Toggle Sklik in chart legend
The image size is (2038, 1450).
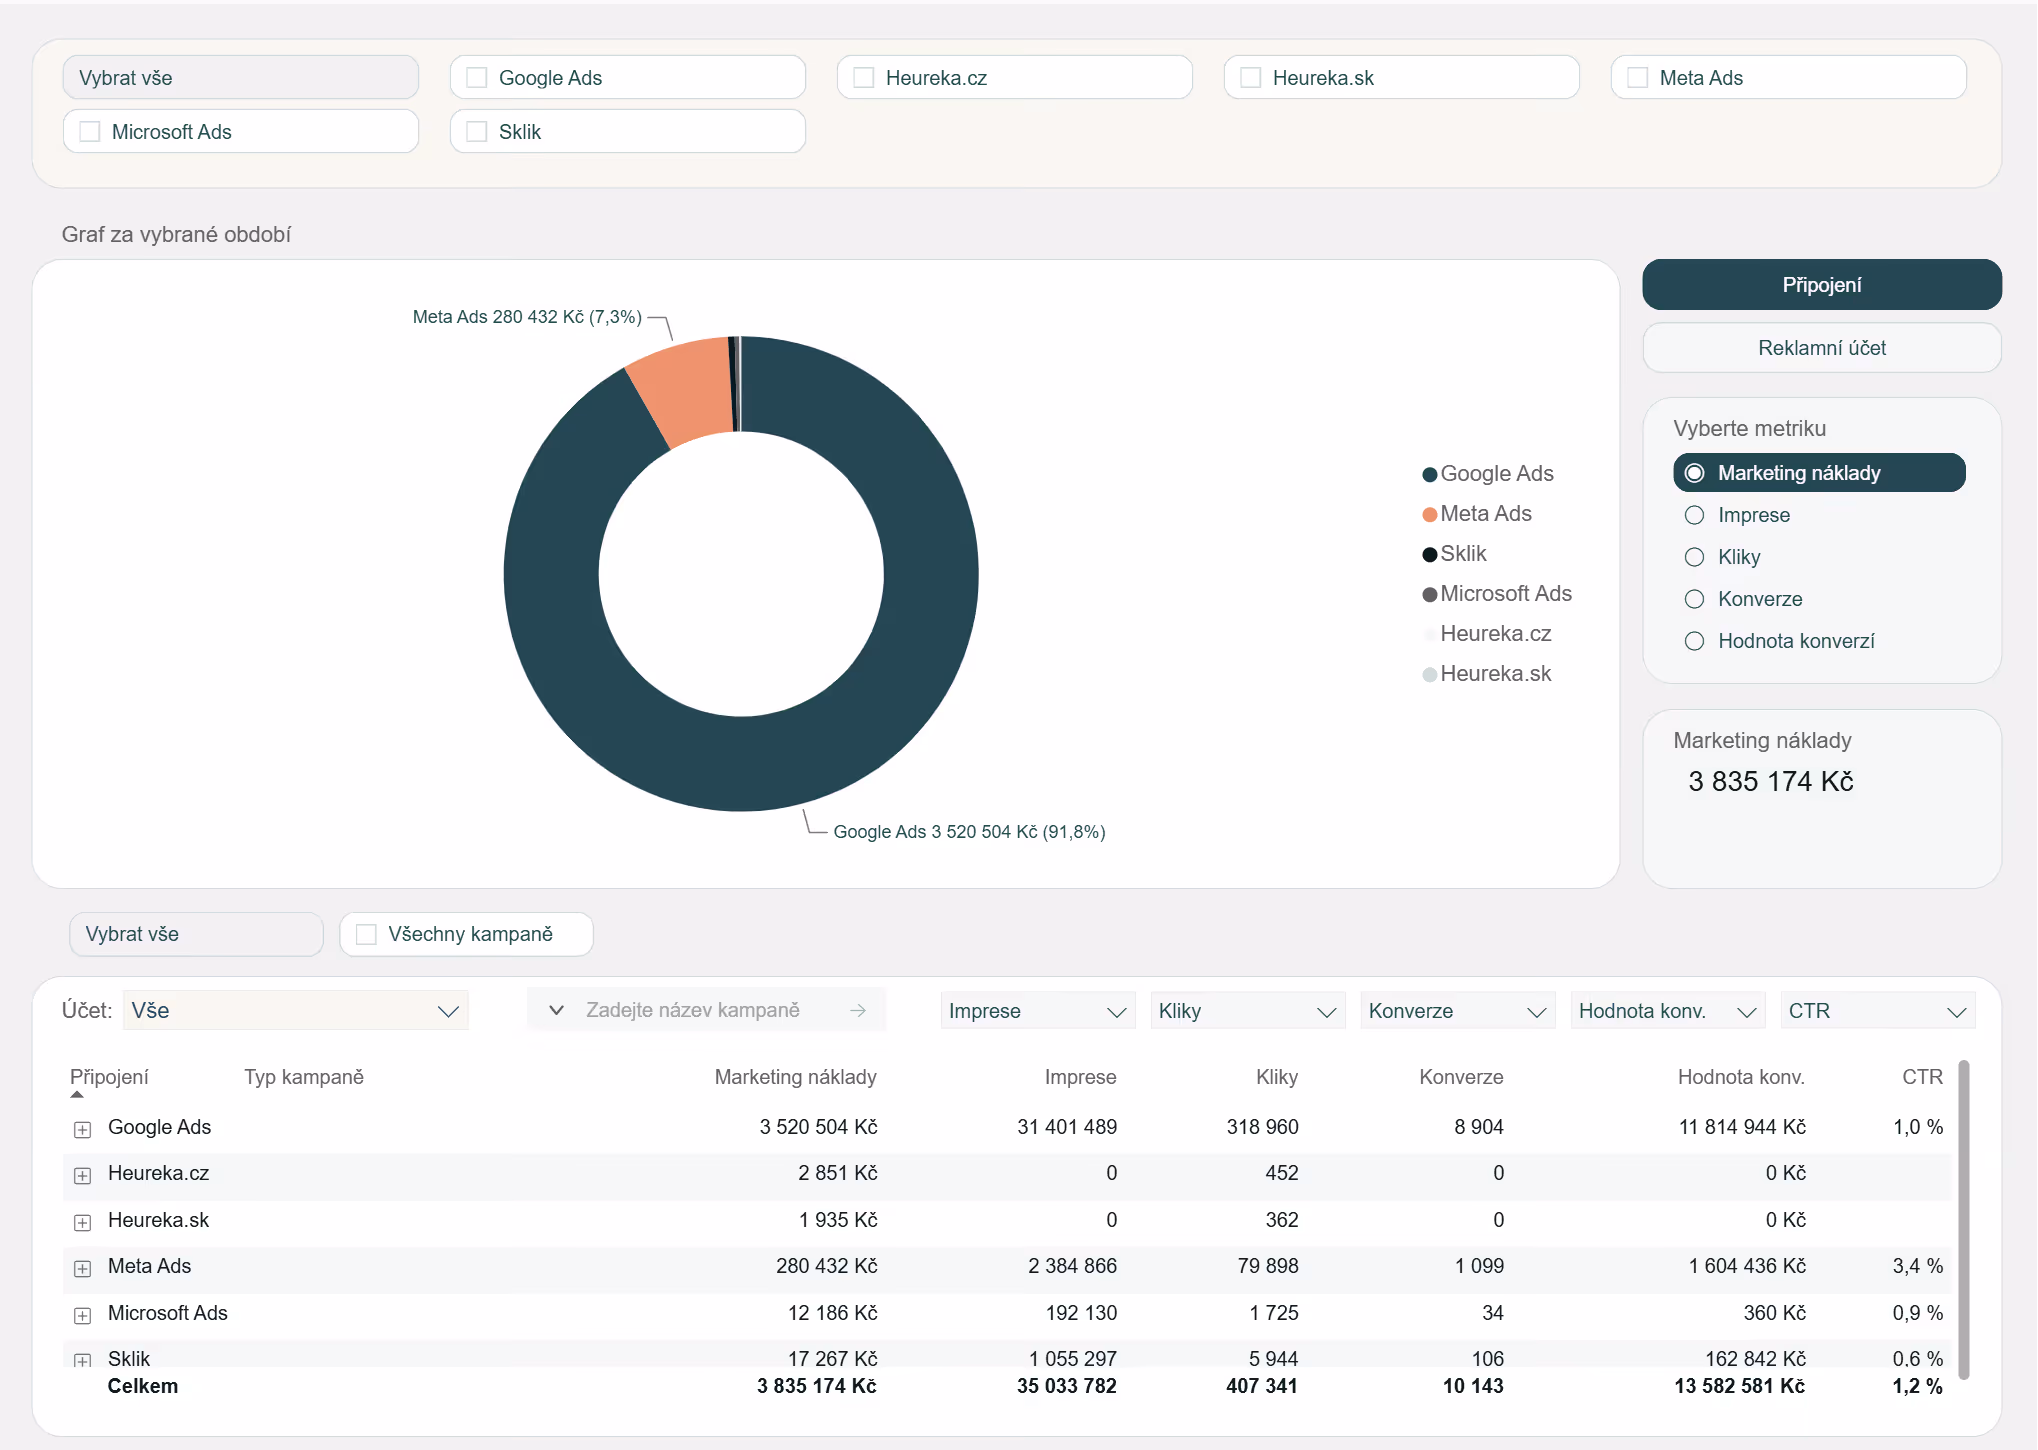[x=1455, y=554]
